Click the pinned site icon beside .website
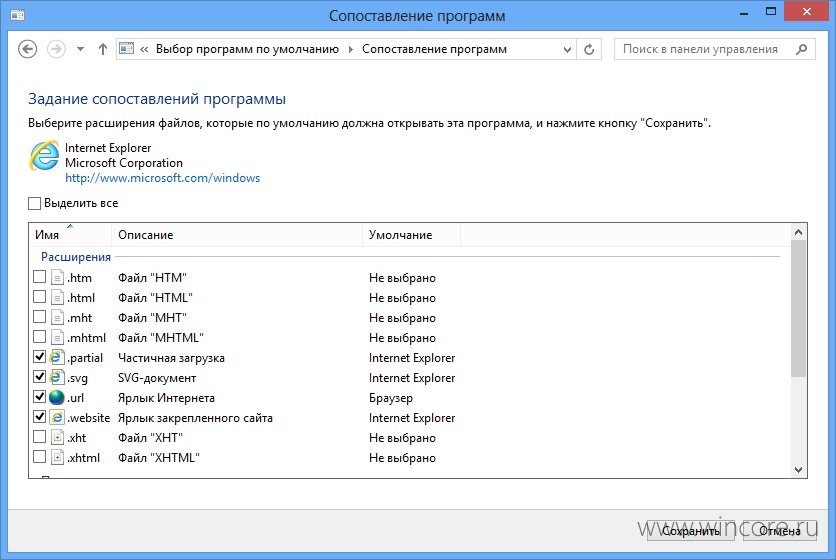The height and width of the screenshot is (560, 836). pyautogui.click(x=57, y=417)
